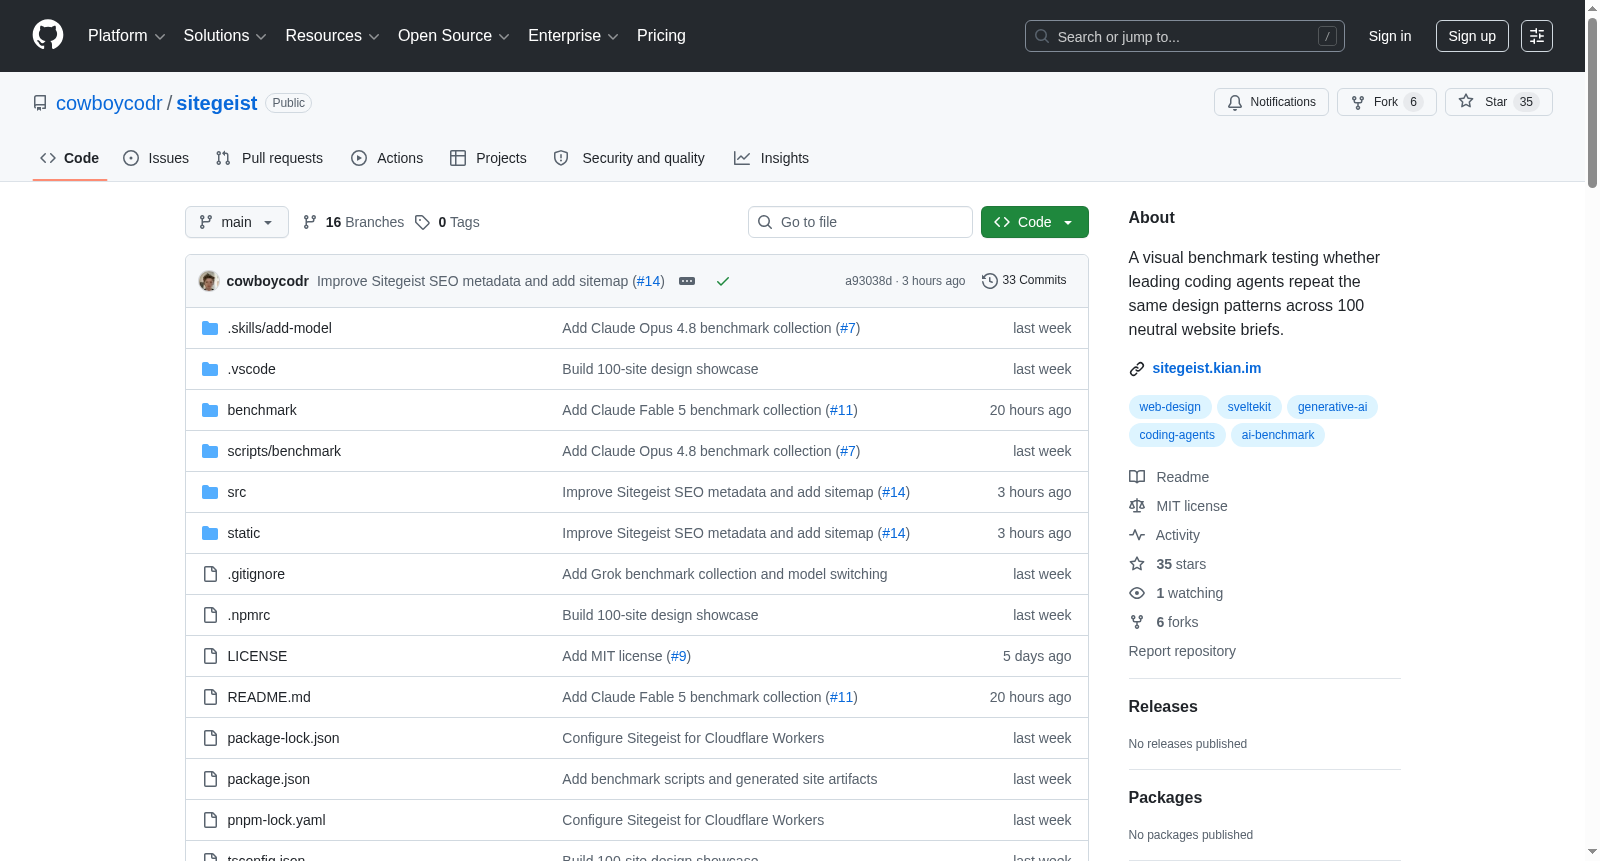Open pull request #14 in latest commit
The width and height of the screenshot is (1600, 861).
649,281
